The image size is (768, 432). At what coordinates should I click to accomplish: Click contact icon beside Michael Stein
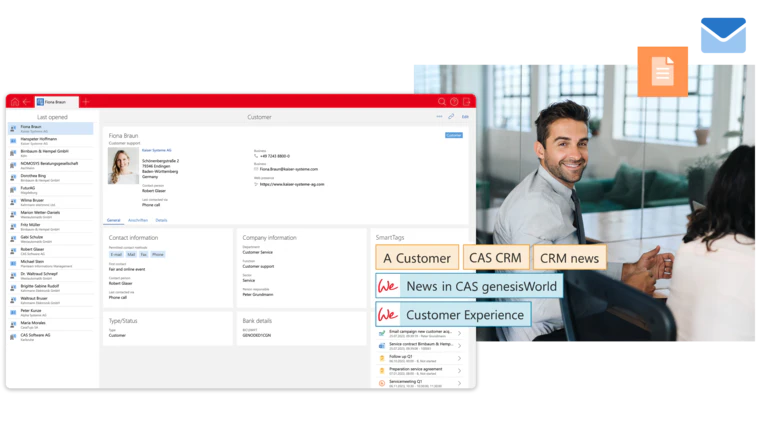pyautogui.click(x=13, y=264)
